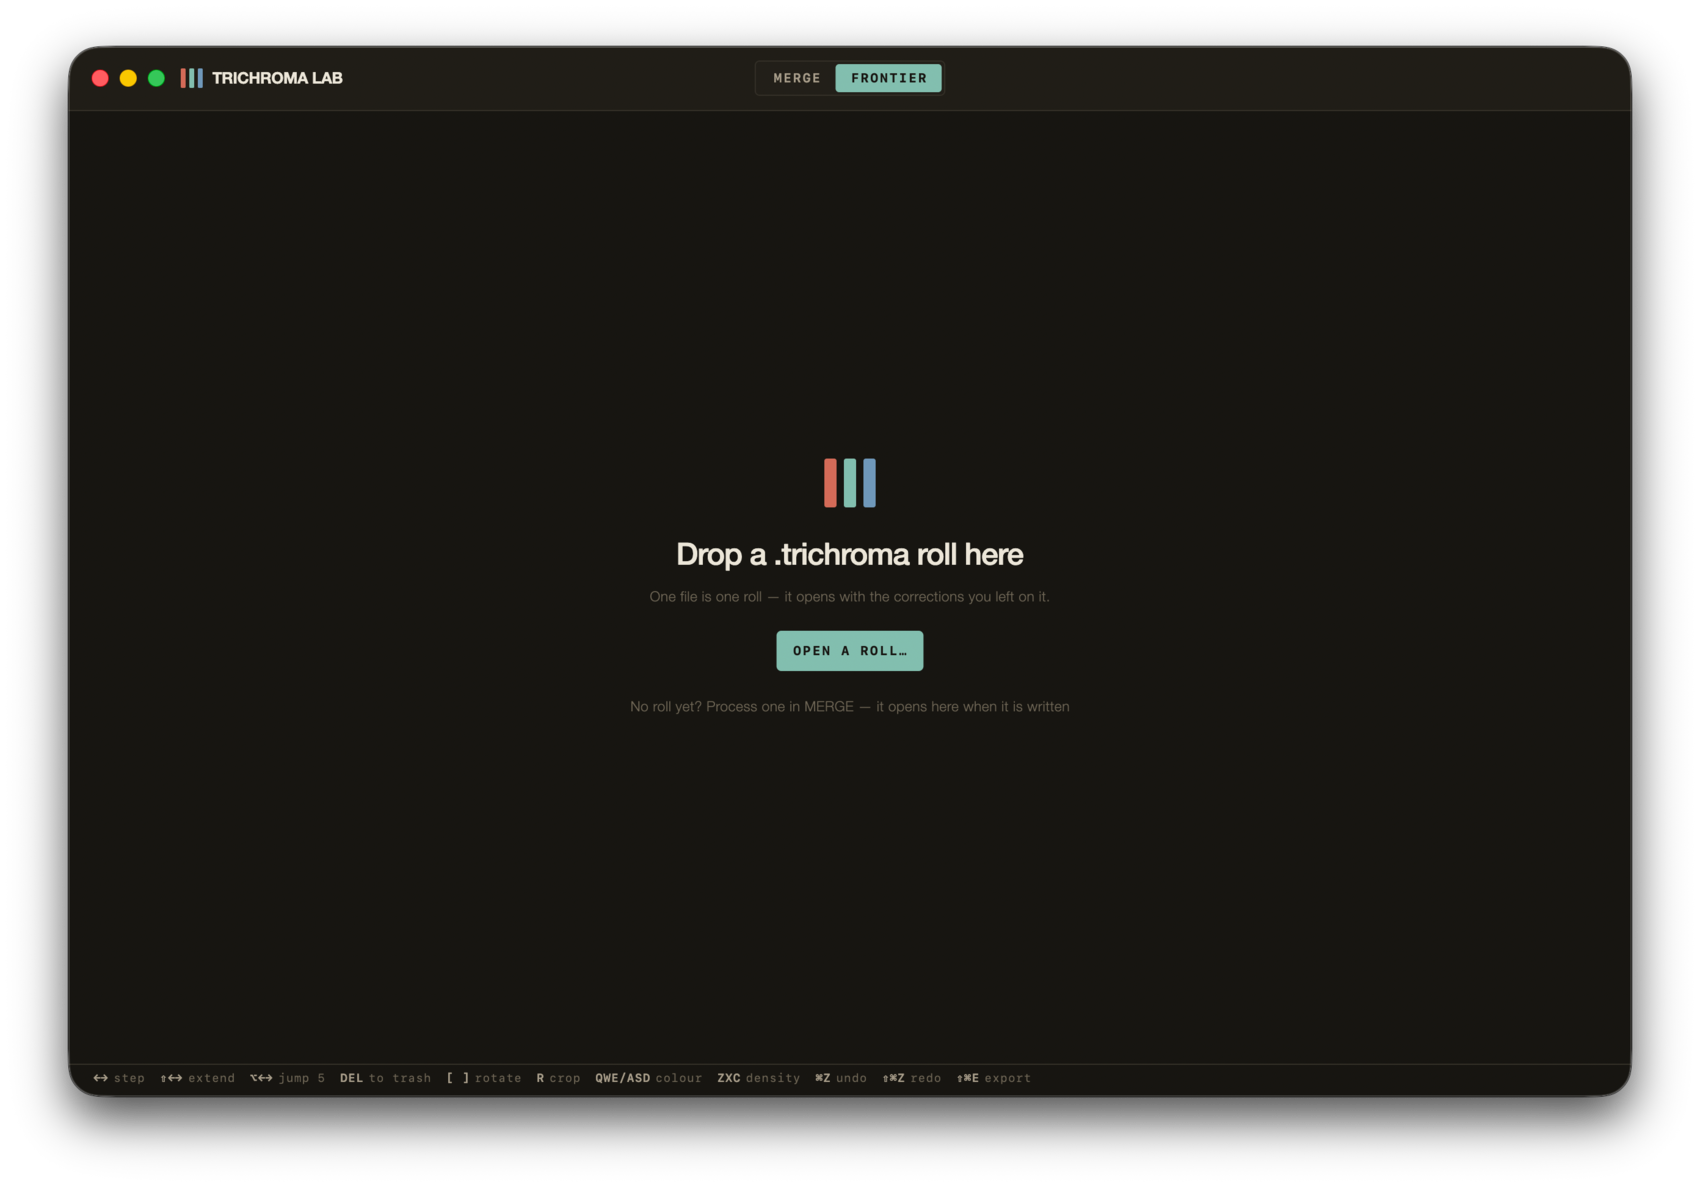Click the R crop shortcut hint

click(x=558, y=1078)
